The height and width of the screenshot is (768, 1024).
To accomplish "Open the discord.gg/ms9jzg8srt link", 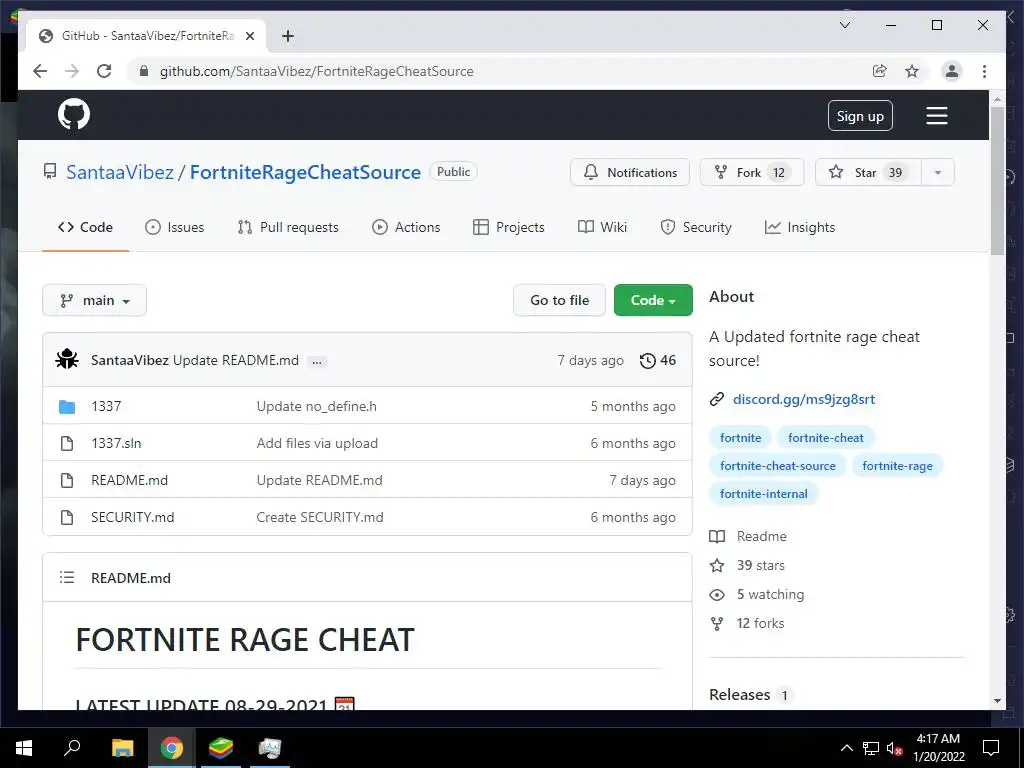I will [x=803, y=399].
